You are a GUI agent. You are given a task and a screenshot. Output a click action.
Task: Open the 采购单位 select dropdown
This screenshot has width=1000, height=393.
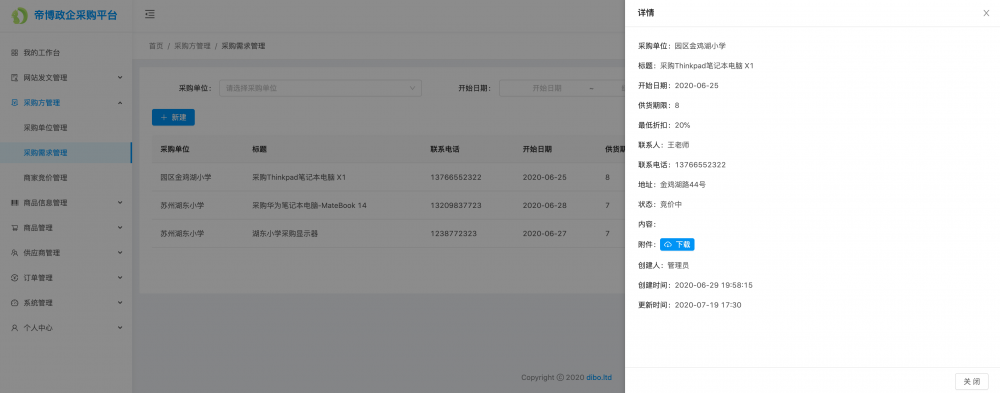[x=320, y=88]
